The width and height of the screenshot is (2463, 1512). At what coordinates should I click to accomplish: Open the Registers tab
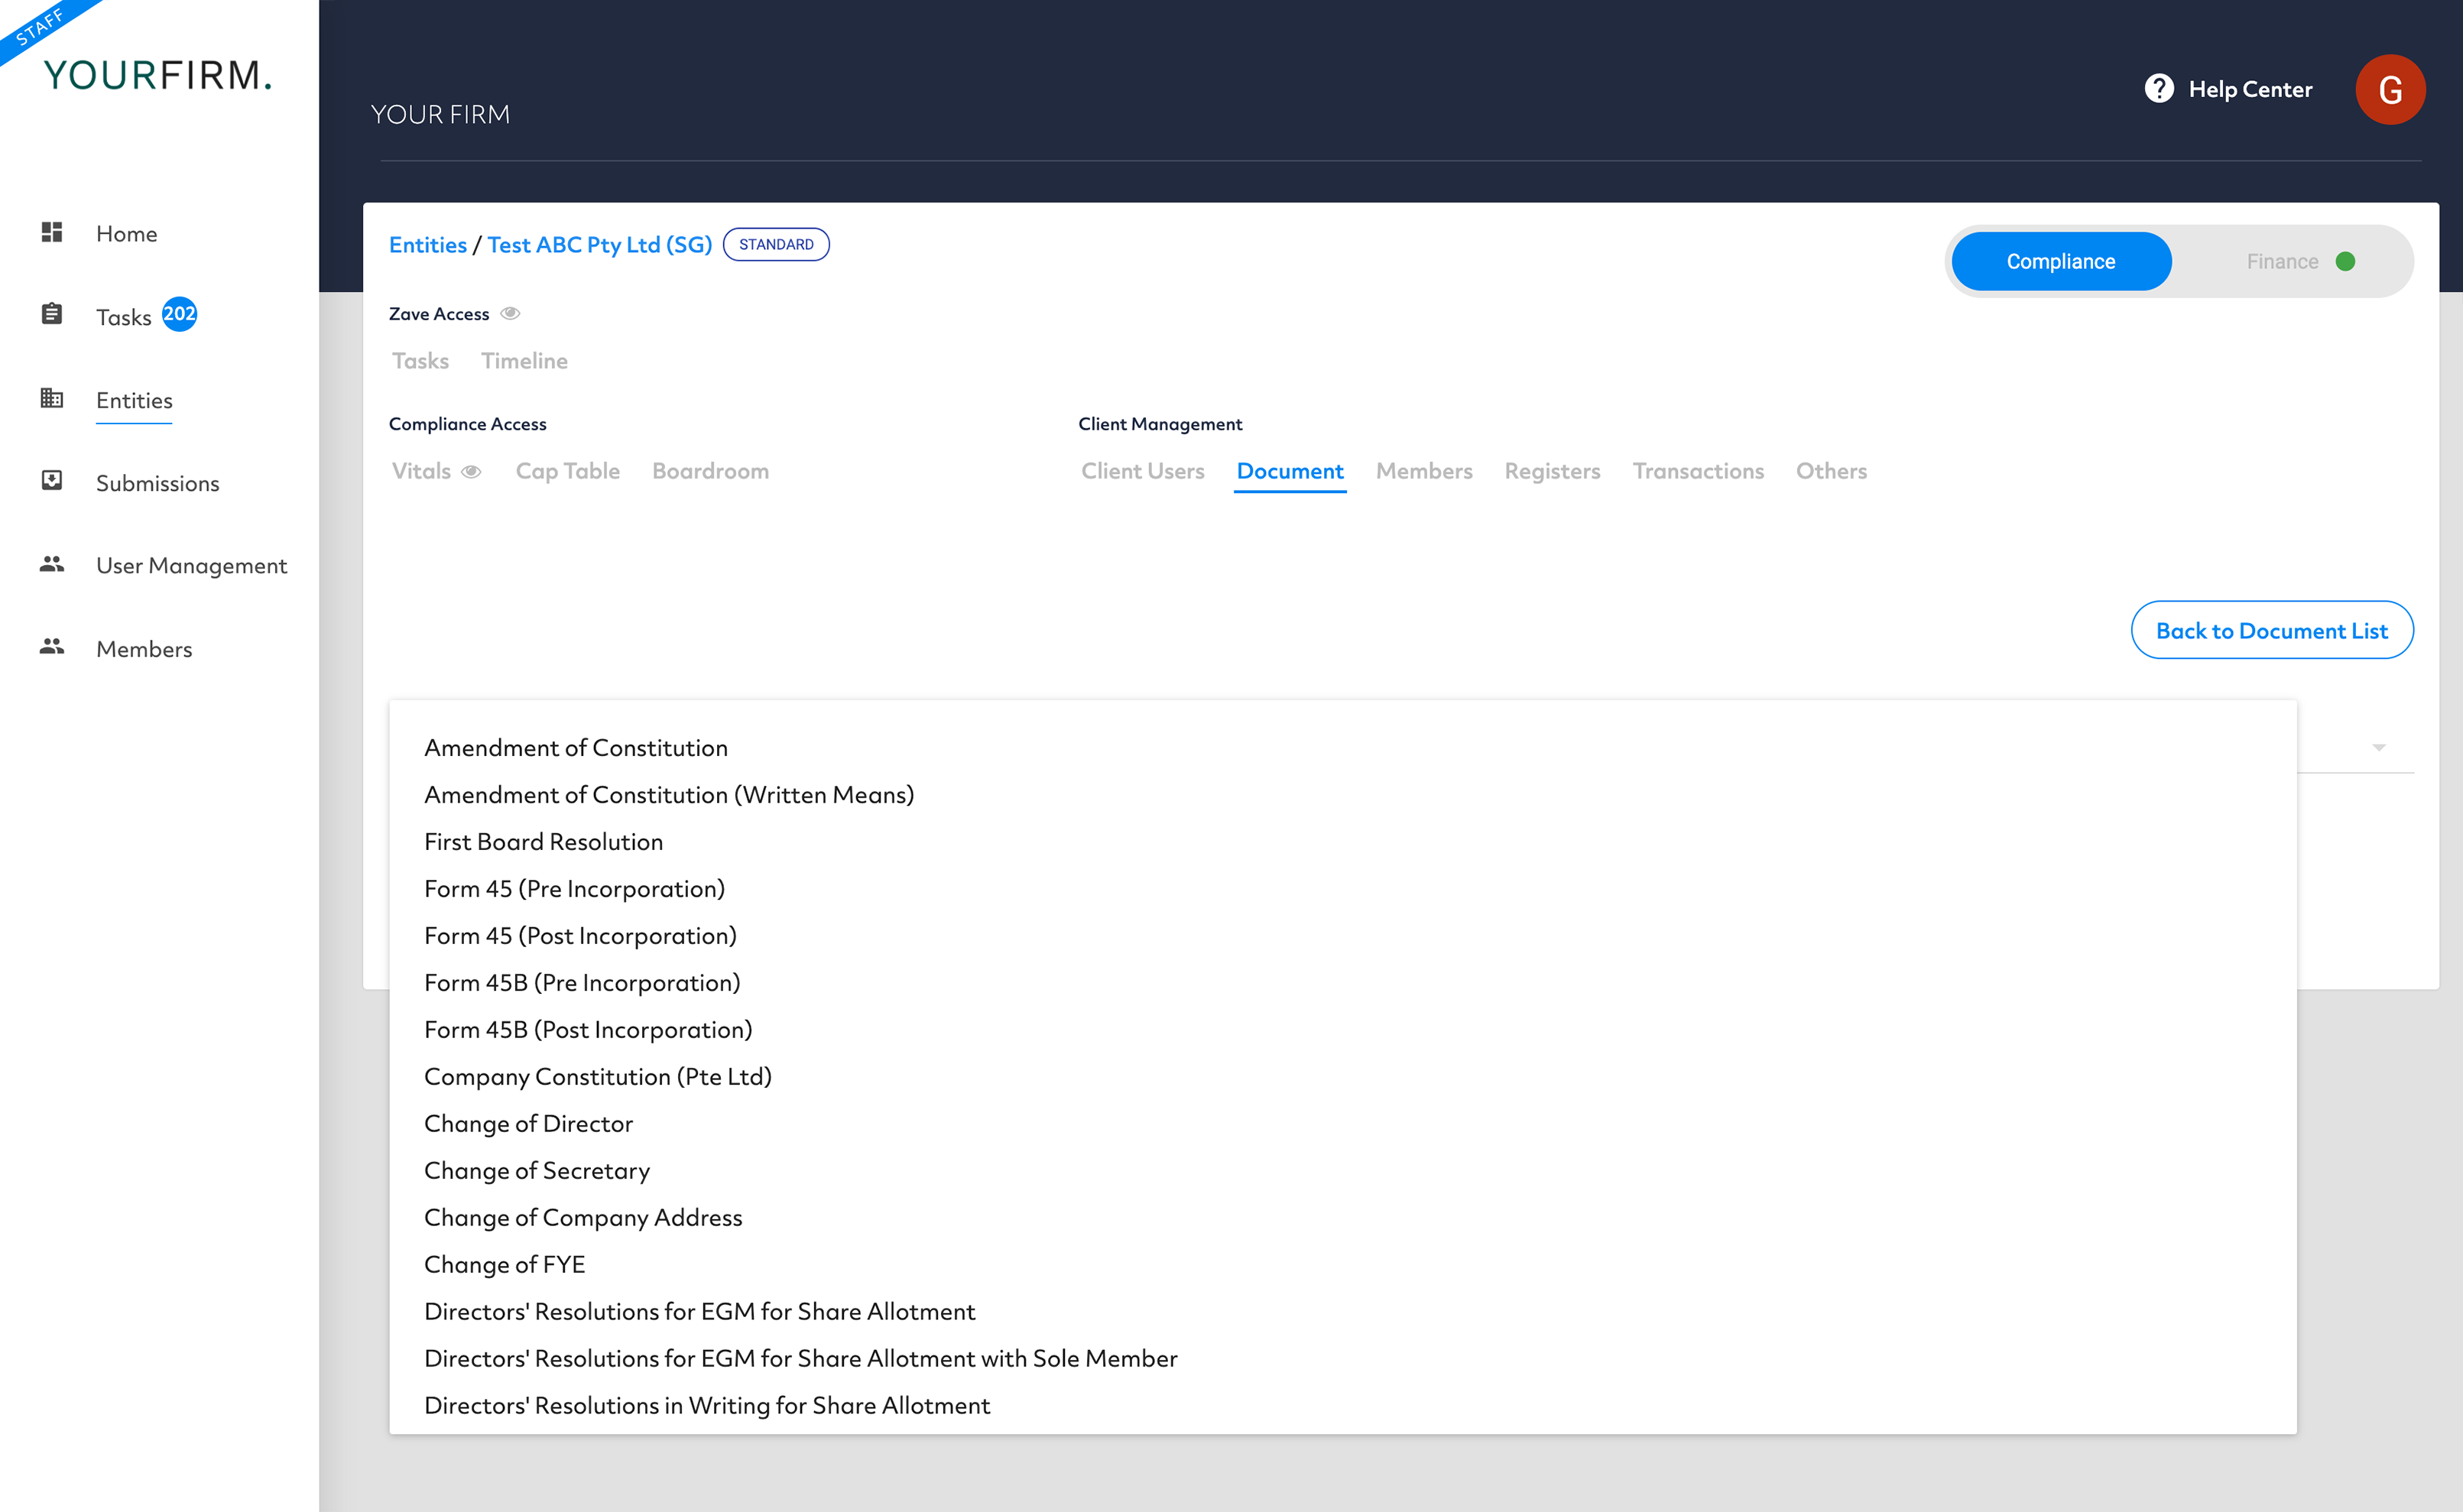[1552, 471]
